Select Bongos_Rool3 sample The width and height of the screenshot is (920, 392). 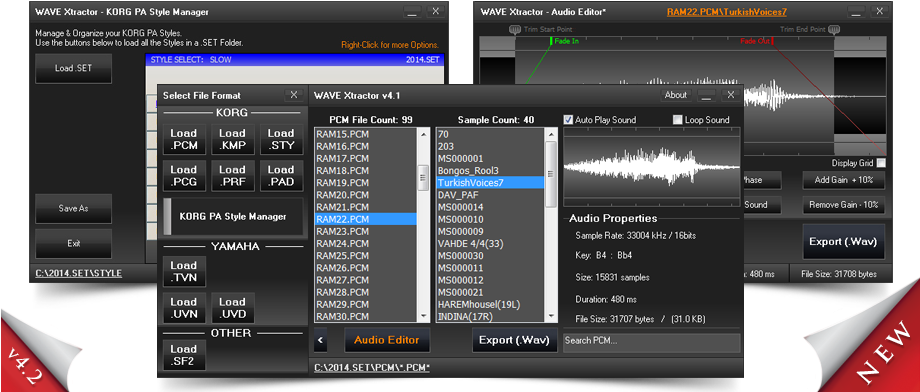[x=490, y=170]
